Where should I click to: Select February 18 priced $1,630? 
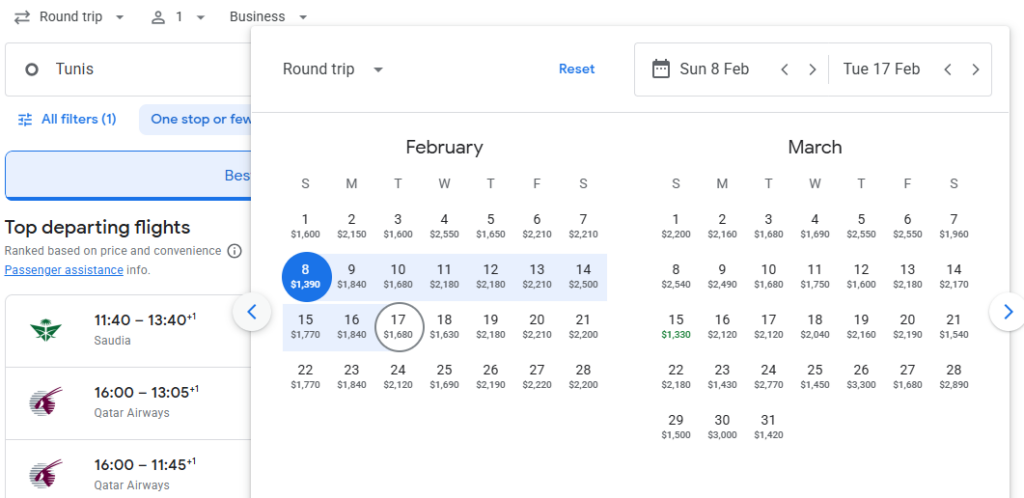[x=444, y=326]
